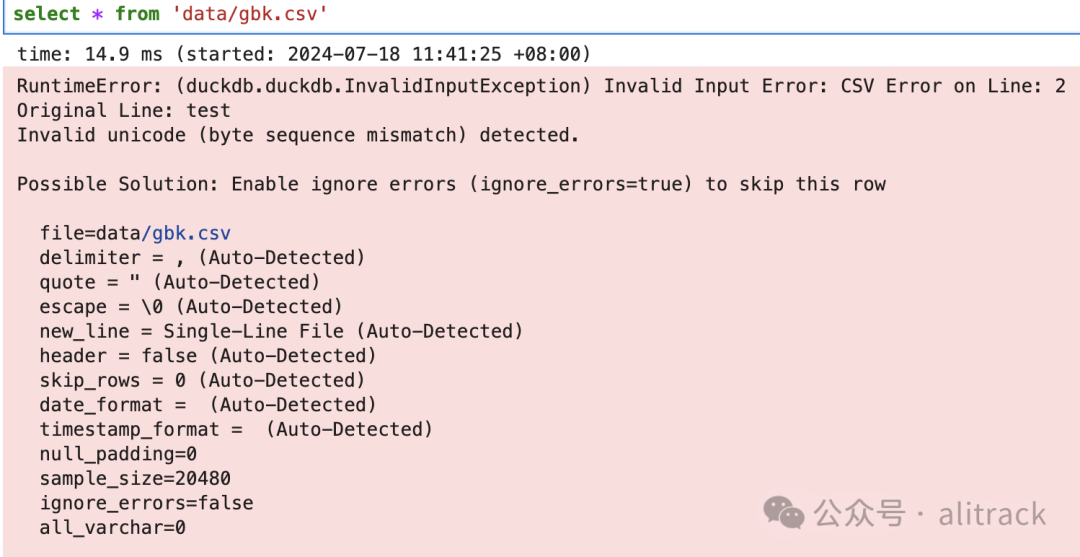This screenshot has width=1080, height=557.
Task: Click the execution time line showing 14.9 ms
Action: coord(304,53)
